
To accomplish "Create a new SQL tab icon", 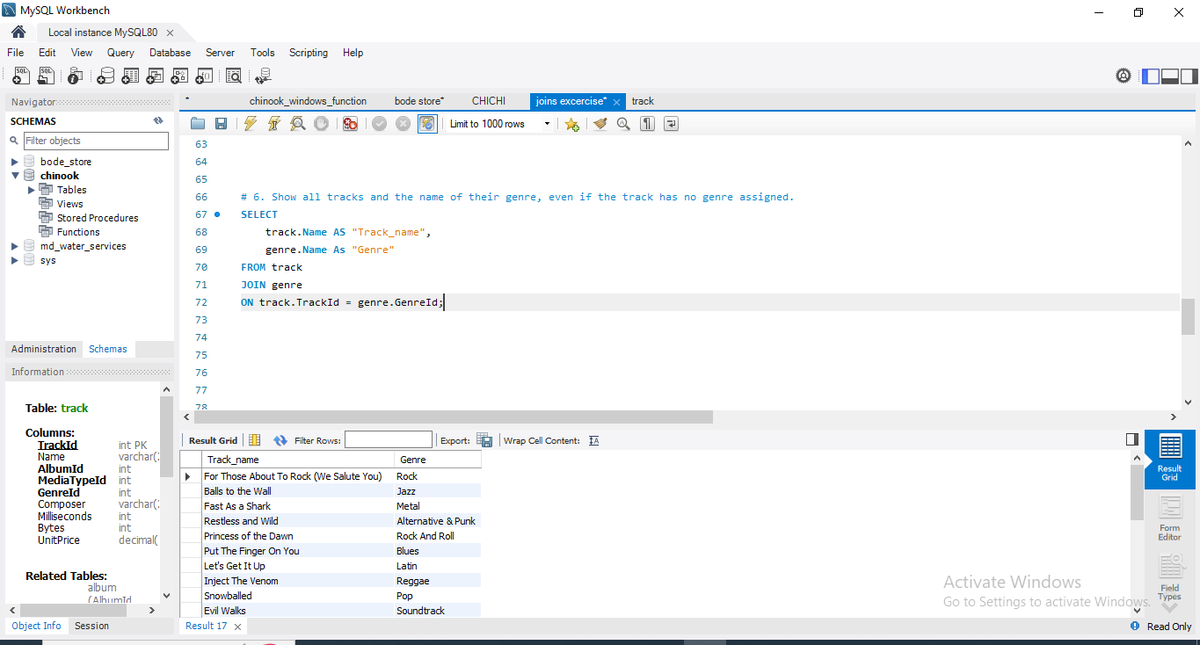I will 20,75.
